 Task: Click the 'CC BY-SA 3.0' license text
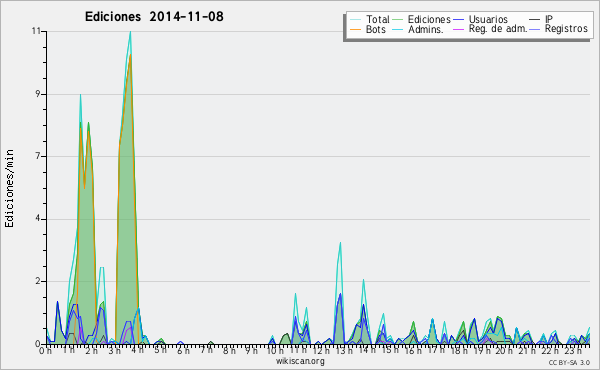569,363
